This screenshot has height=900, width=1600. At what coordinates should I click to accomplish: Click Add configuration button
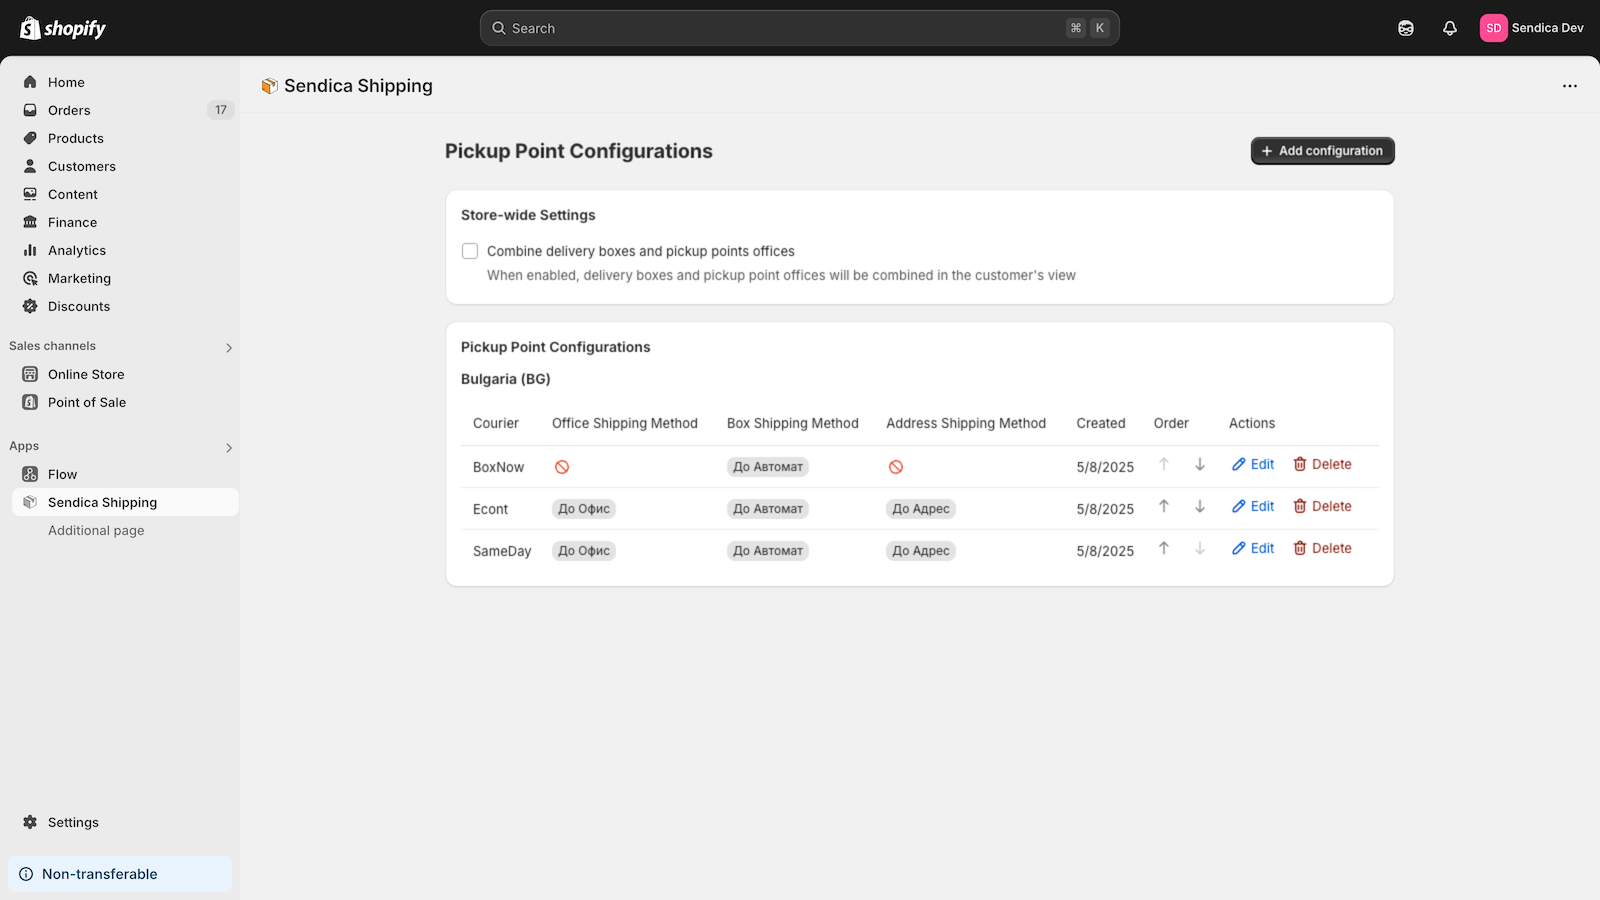click(x=1322, y=151)
